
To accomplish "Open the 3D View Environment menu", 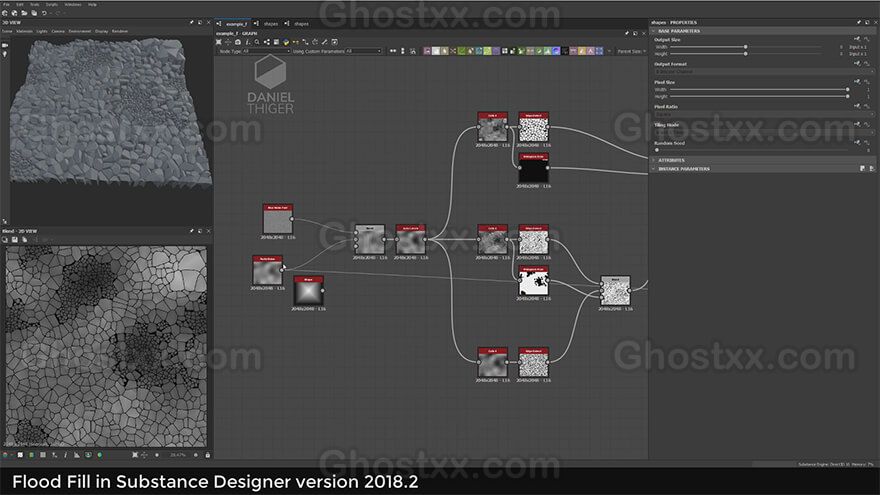I will tap(80, 31).
